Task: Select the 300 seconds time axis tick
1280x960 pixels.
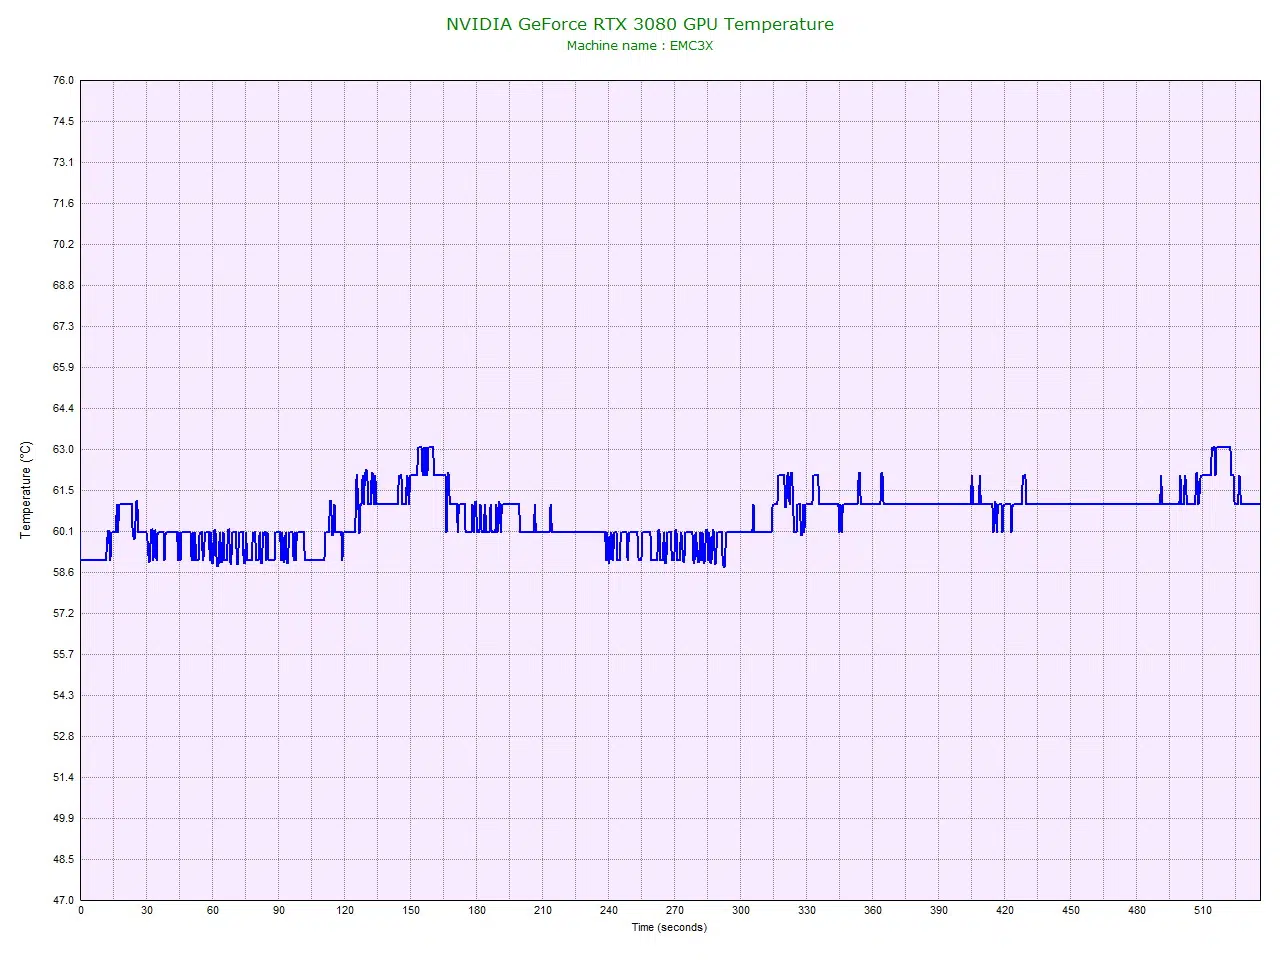Action: point(741,910)
